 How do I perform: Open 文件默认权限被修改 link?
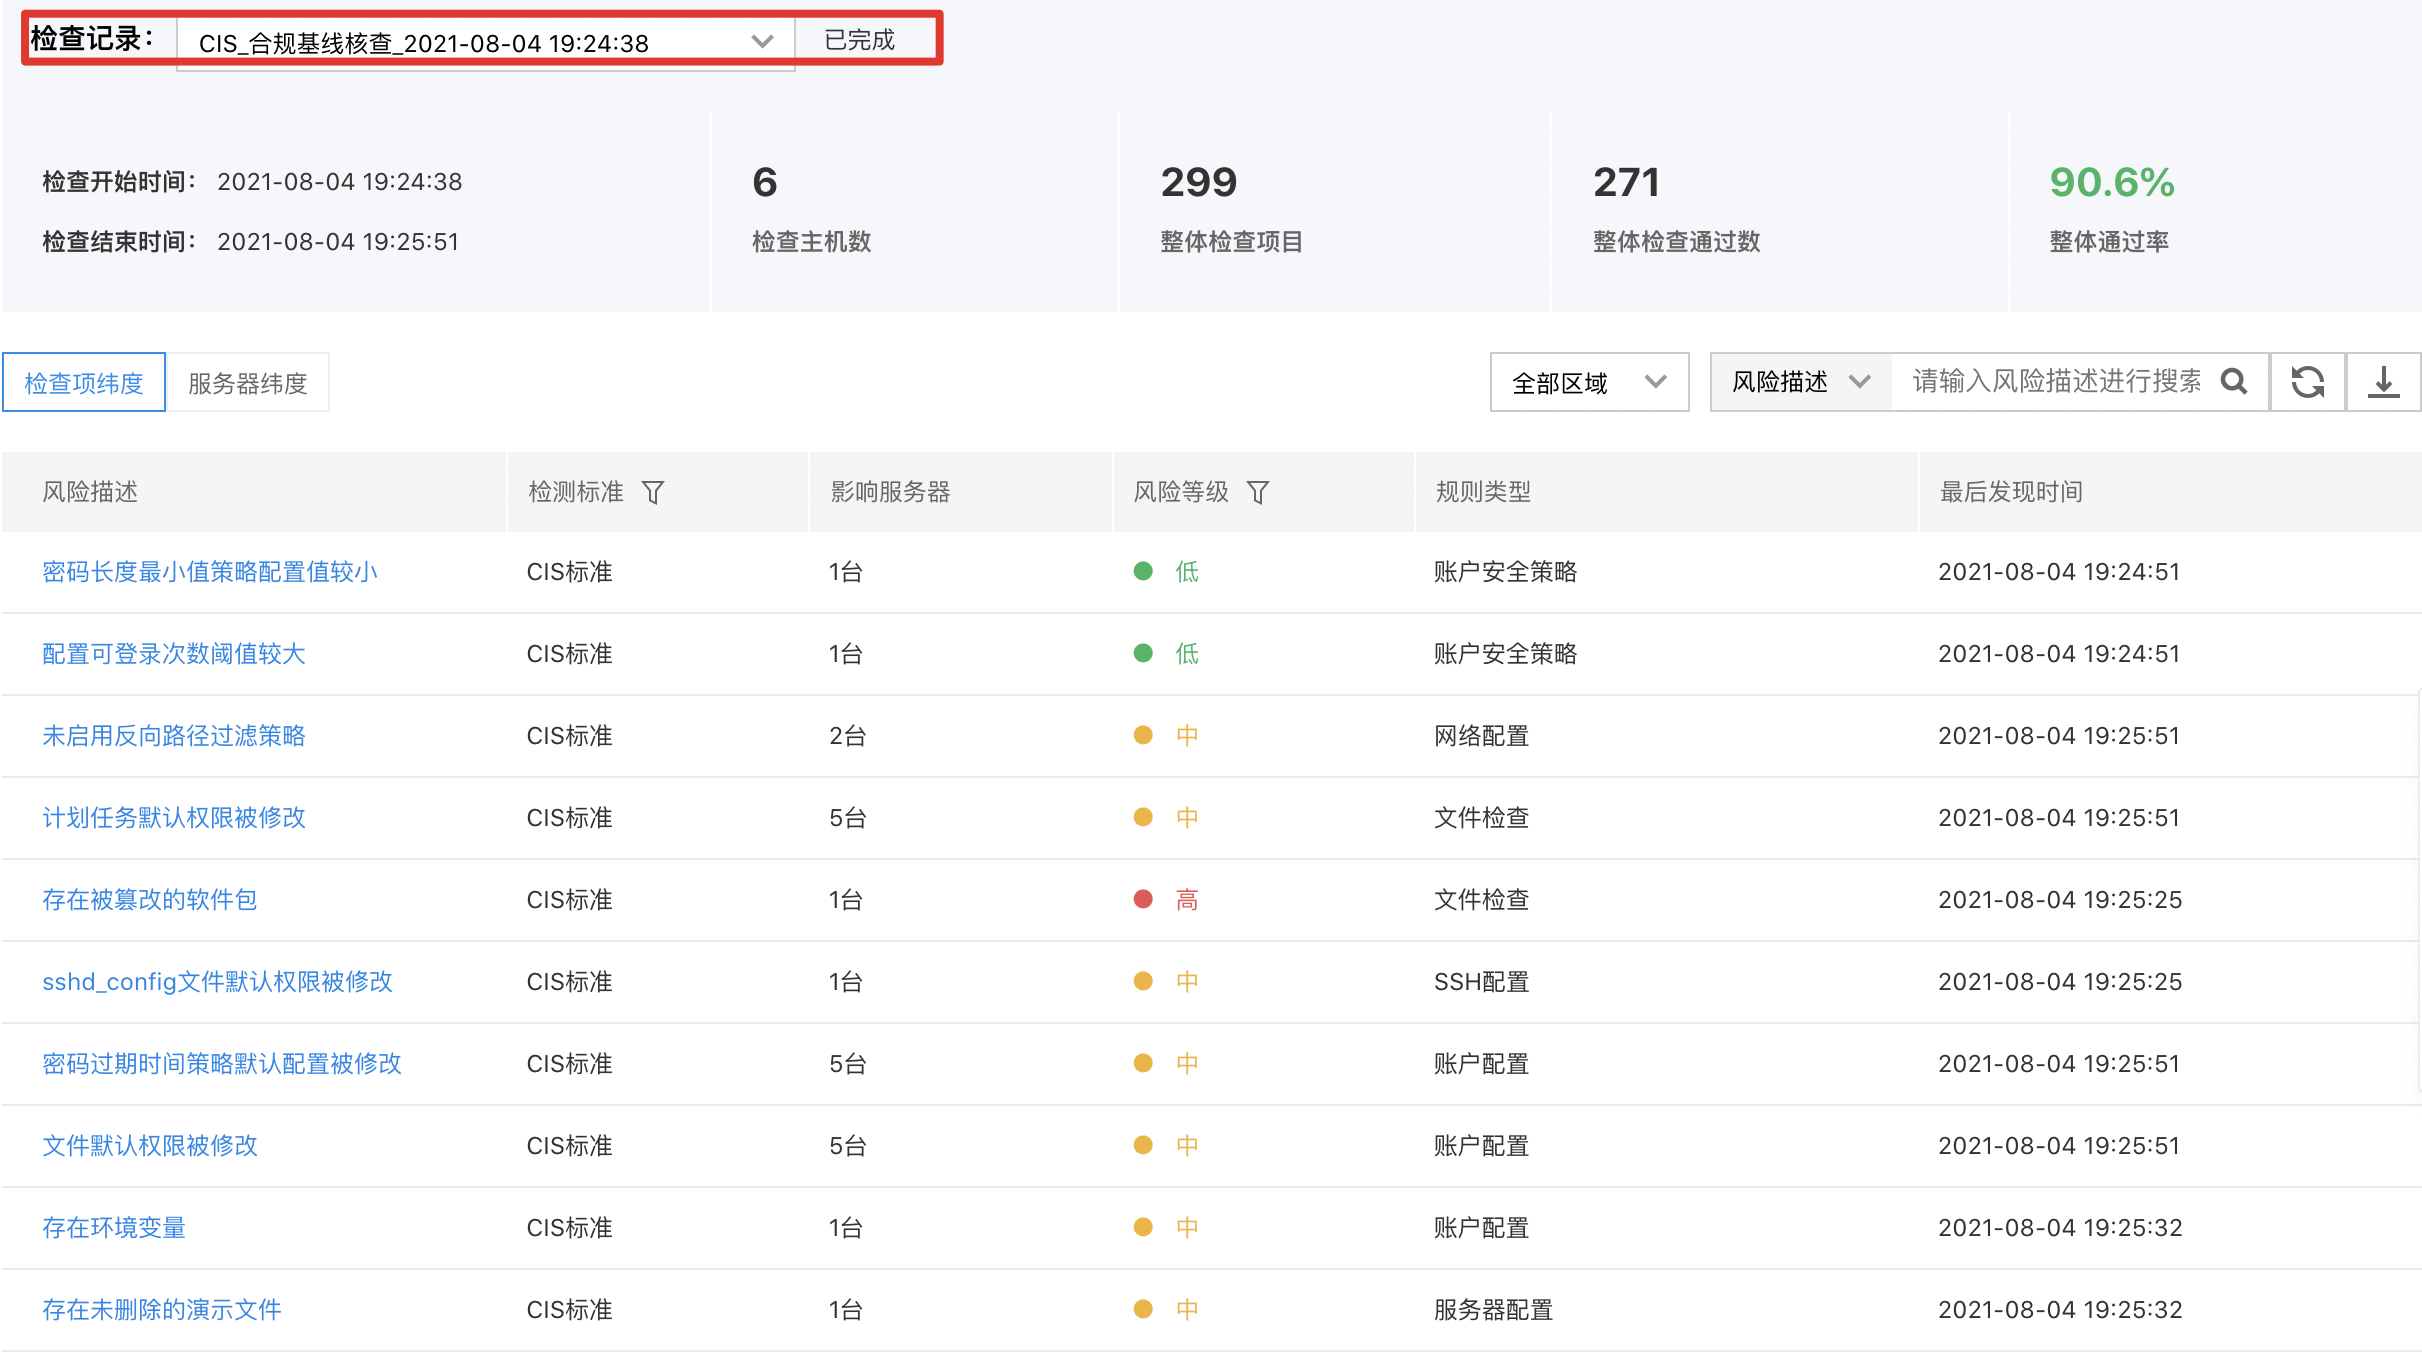tap(150, 1146)
